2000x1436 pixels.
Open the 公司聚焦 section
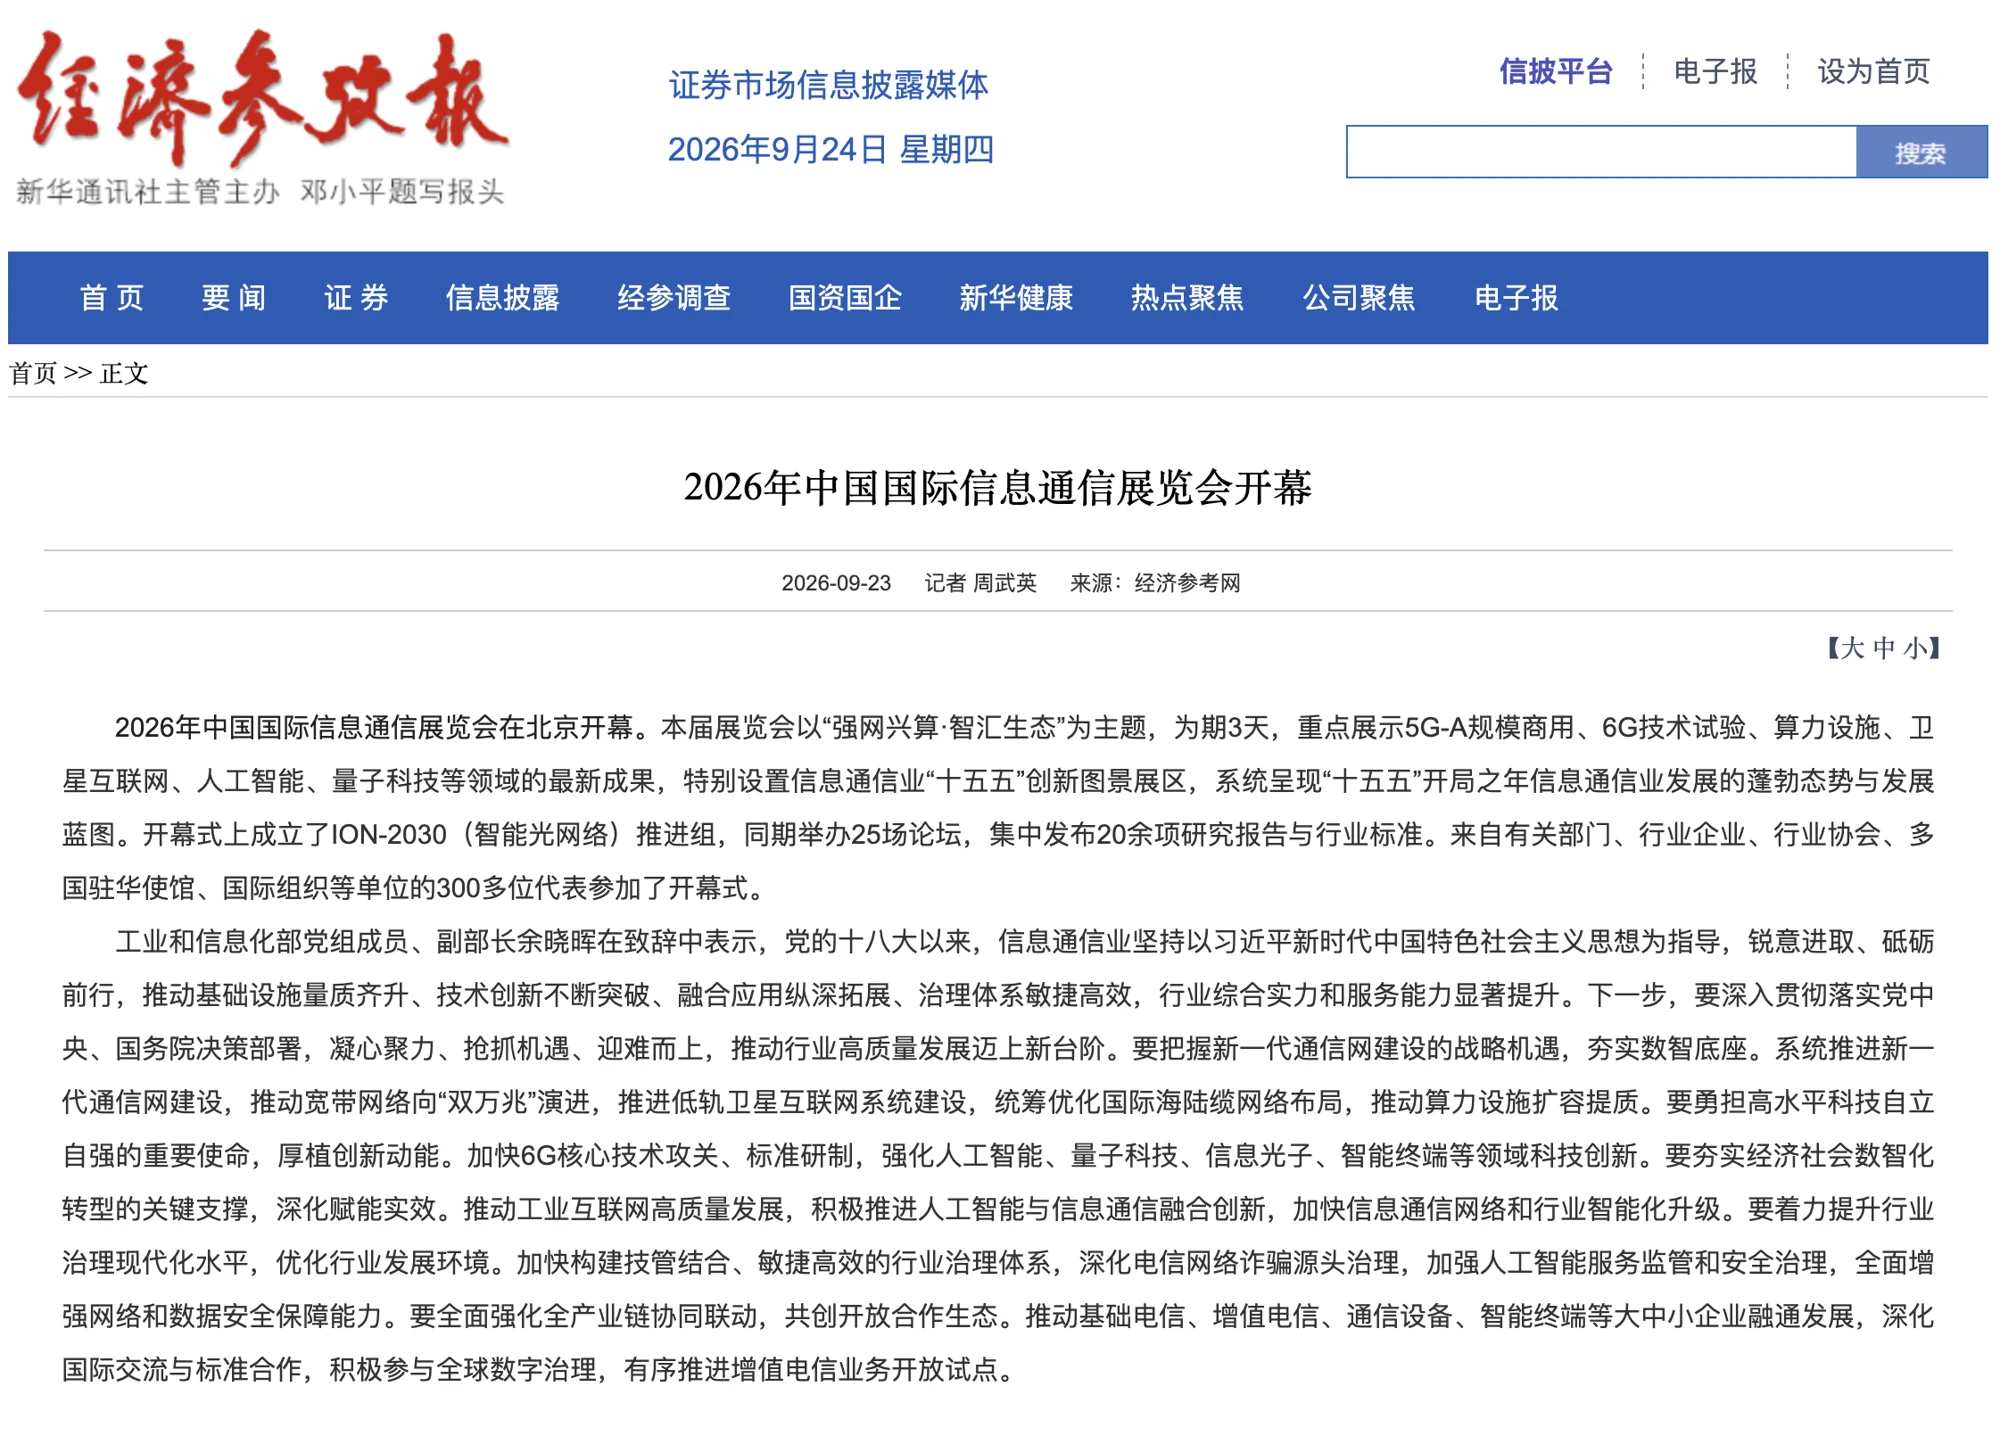[1358, 298]
